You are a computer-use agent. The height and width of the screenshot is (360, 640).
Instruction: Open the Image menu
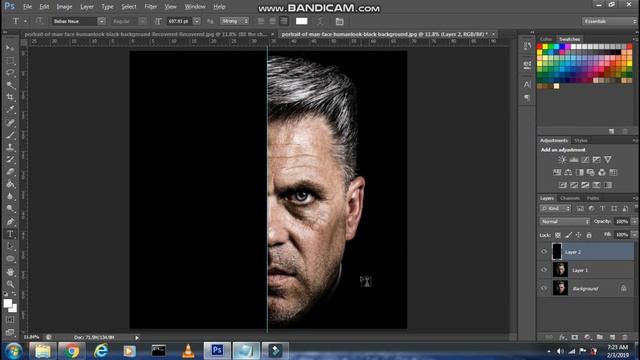click(x=64, y=7)
